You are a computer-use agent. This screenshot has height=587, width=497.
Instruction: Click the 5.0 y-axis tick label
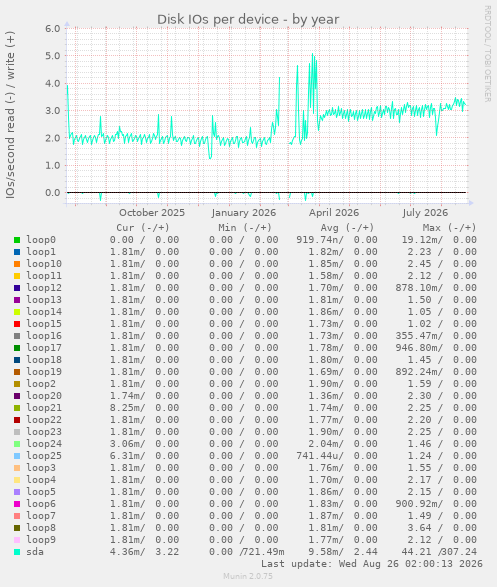[x=53, y=56]
